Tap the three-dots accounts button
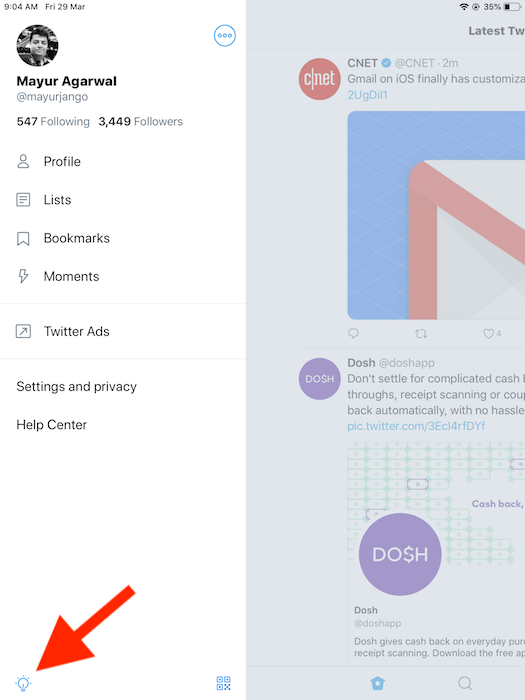The width and height of the screenshot is (525, 700). pos(225,35)
